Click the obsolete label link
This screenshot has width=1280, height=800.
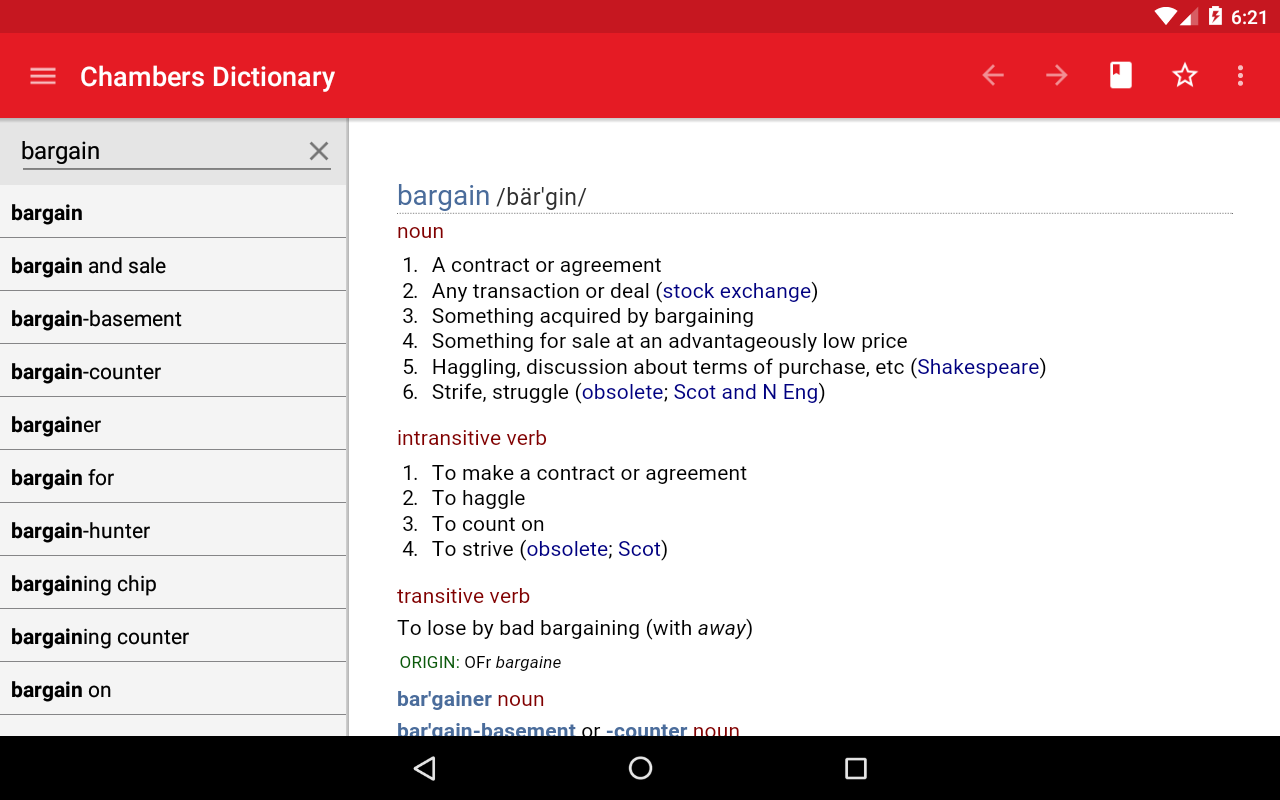tap(622, 392)
